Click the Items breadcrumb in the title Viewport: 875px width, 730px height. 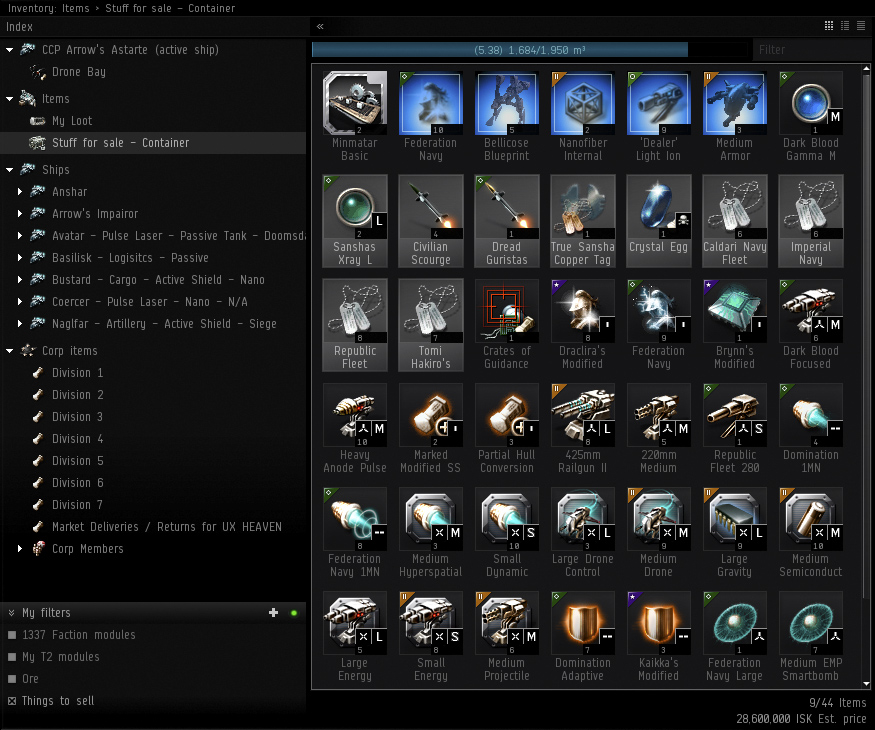(x=76, y=8)
